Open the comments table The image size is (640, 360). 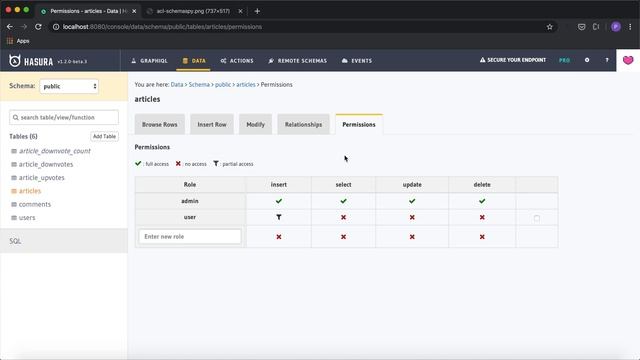pyautogui.click(x=35, y=204)
